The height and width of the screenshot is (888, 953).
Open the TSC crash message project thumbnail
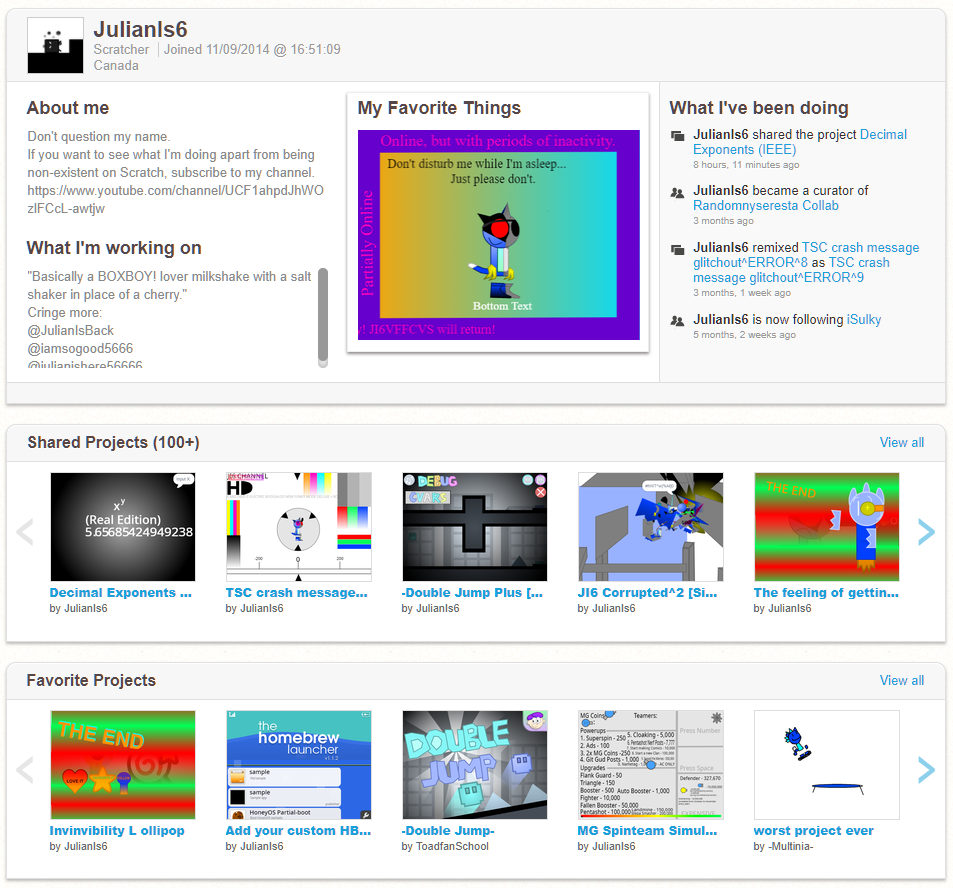tap(299, 526)
